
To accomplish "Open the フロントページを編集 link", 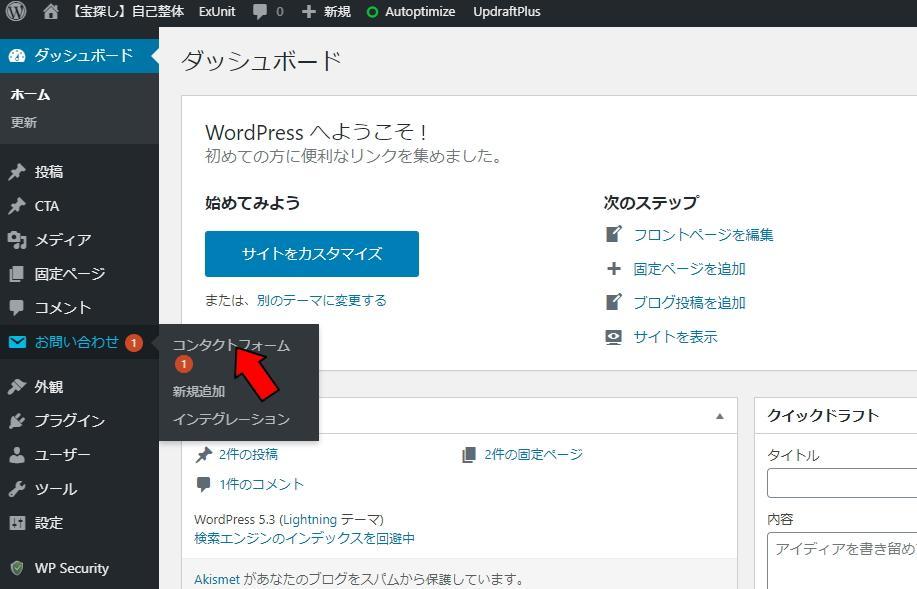I will (x=704, y=235).
